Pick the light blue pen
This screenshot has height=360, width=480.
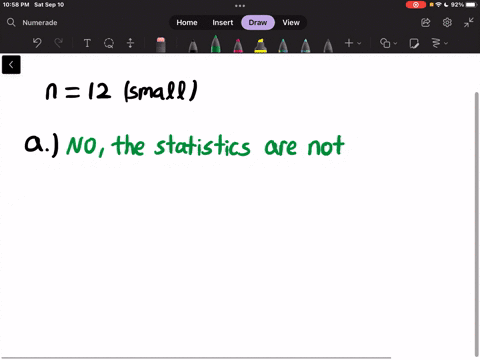tap(305, 46)
